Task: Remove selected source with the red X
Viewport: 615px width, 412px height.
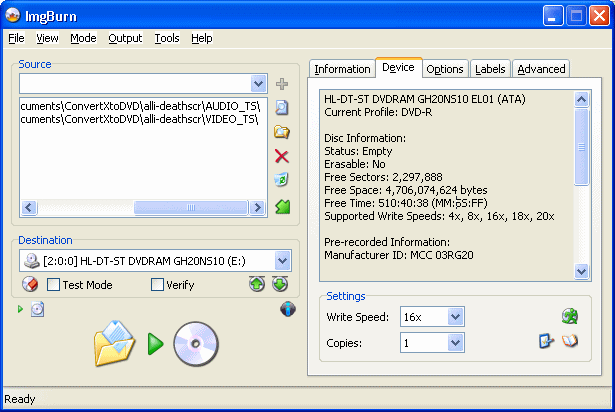Action: [282, 156]
